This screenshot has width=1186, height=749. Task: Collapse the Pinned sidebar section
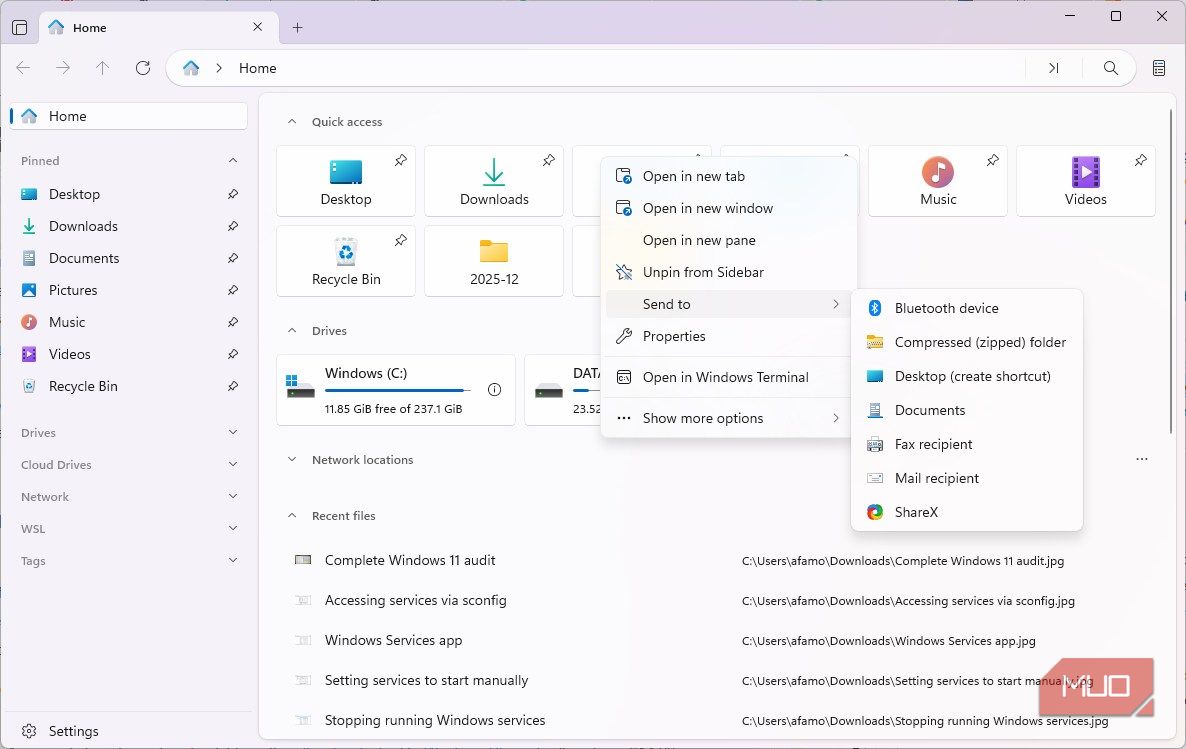pyautogui.click(x=233, y=160)
